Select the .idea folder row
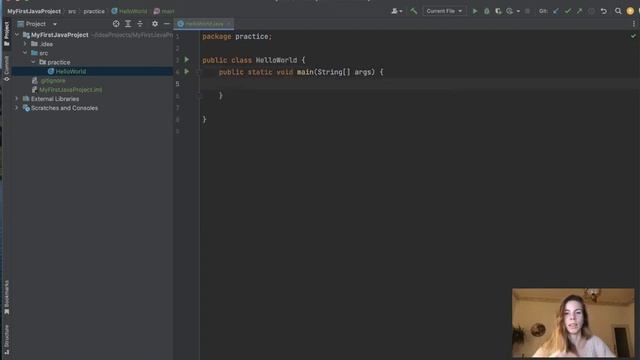 pyautogui.click(x=92, y=44)
